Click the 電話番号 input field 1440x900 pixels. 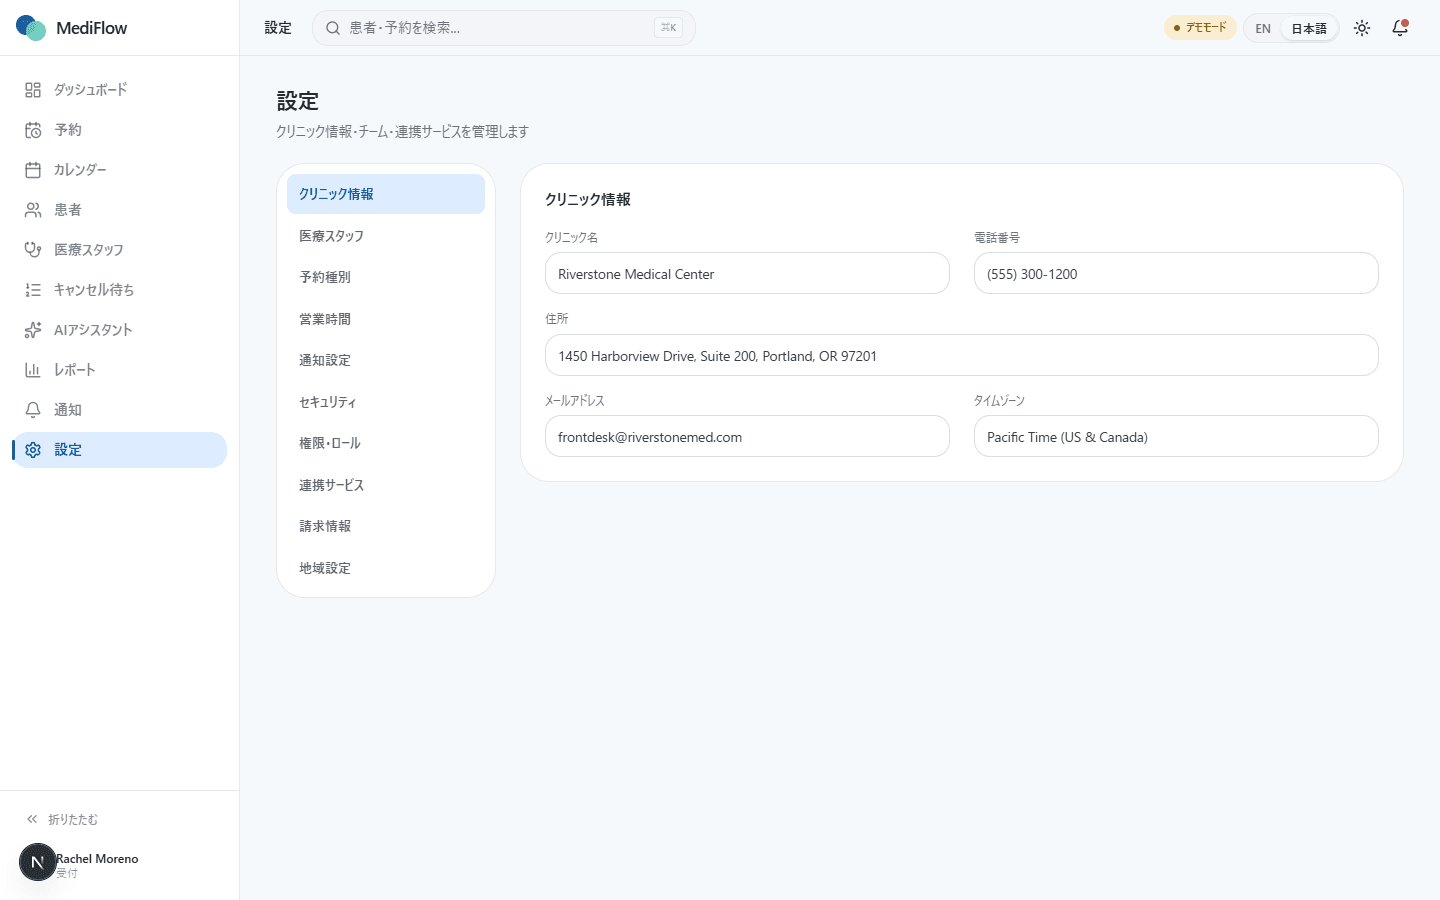(x=1176, y=273)
